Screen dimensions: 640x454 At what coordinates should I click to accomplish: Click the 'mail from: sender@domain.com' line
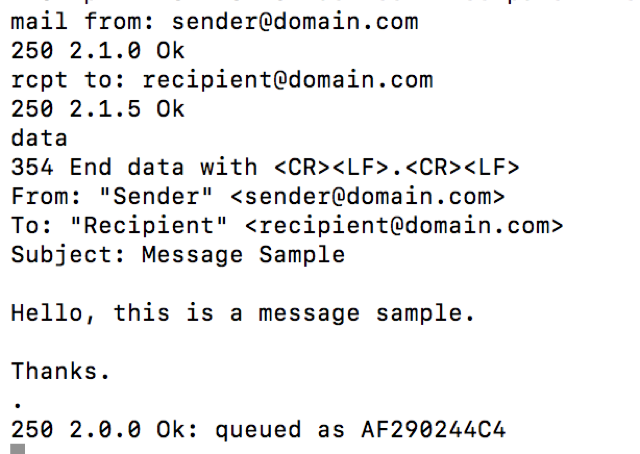pyautogui.click(x=215, y=22)
